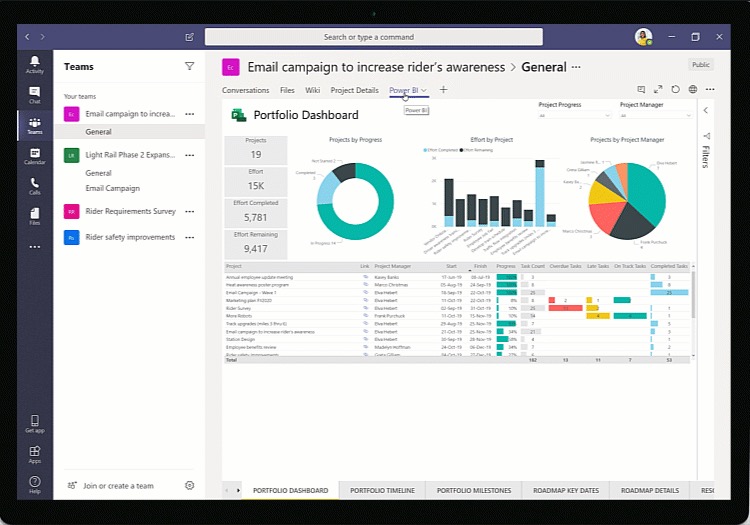This screenshot has width=750, height=525.
Task: Click the new chat compose icon
Action: (x=189, y=37)
